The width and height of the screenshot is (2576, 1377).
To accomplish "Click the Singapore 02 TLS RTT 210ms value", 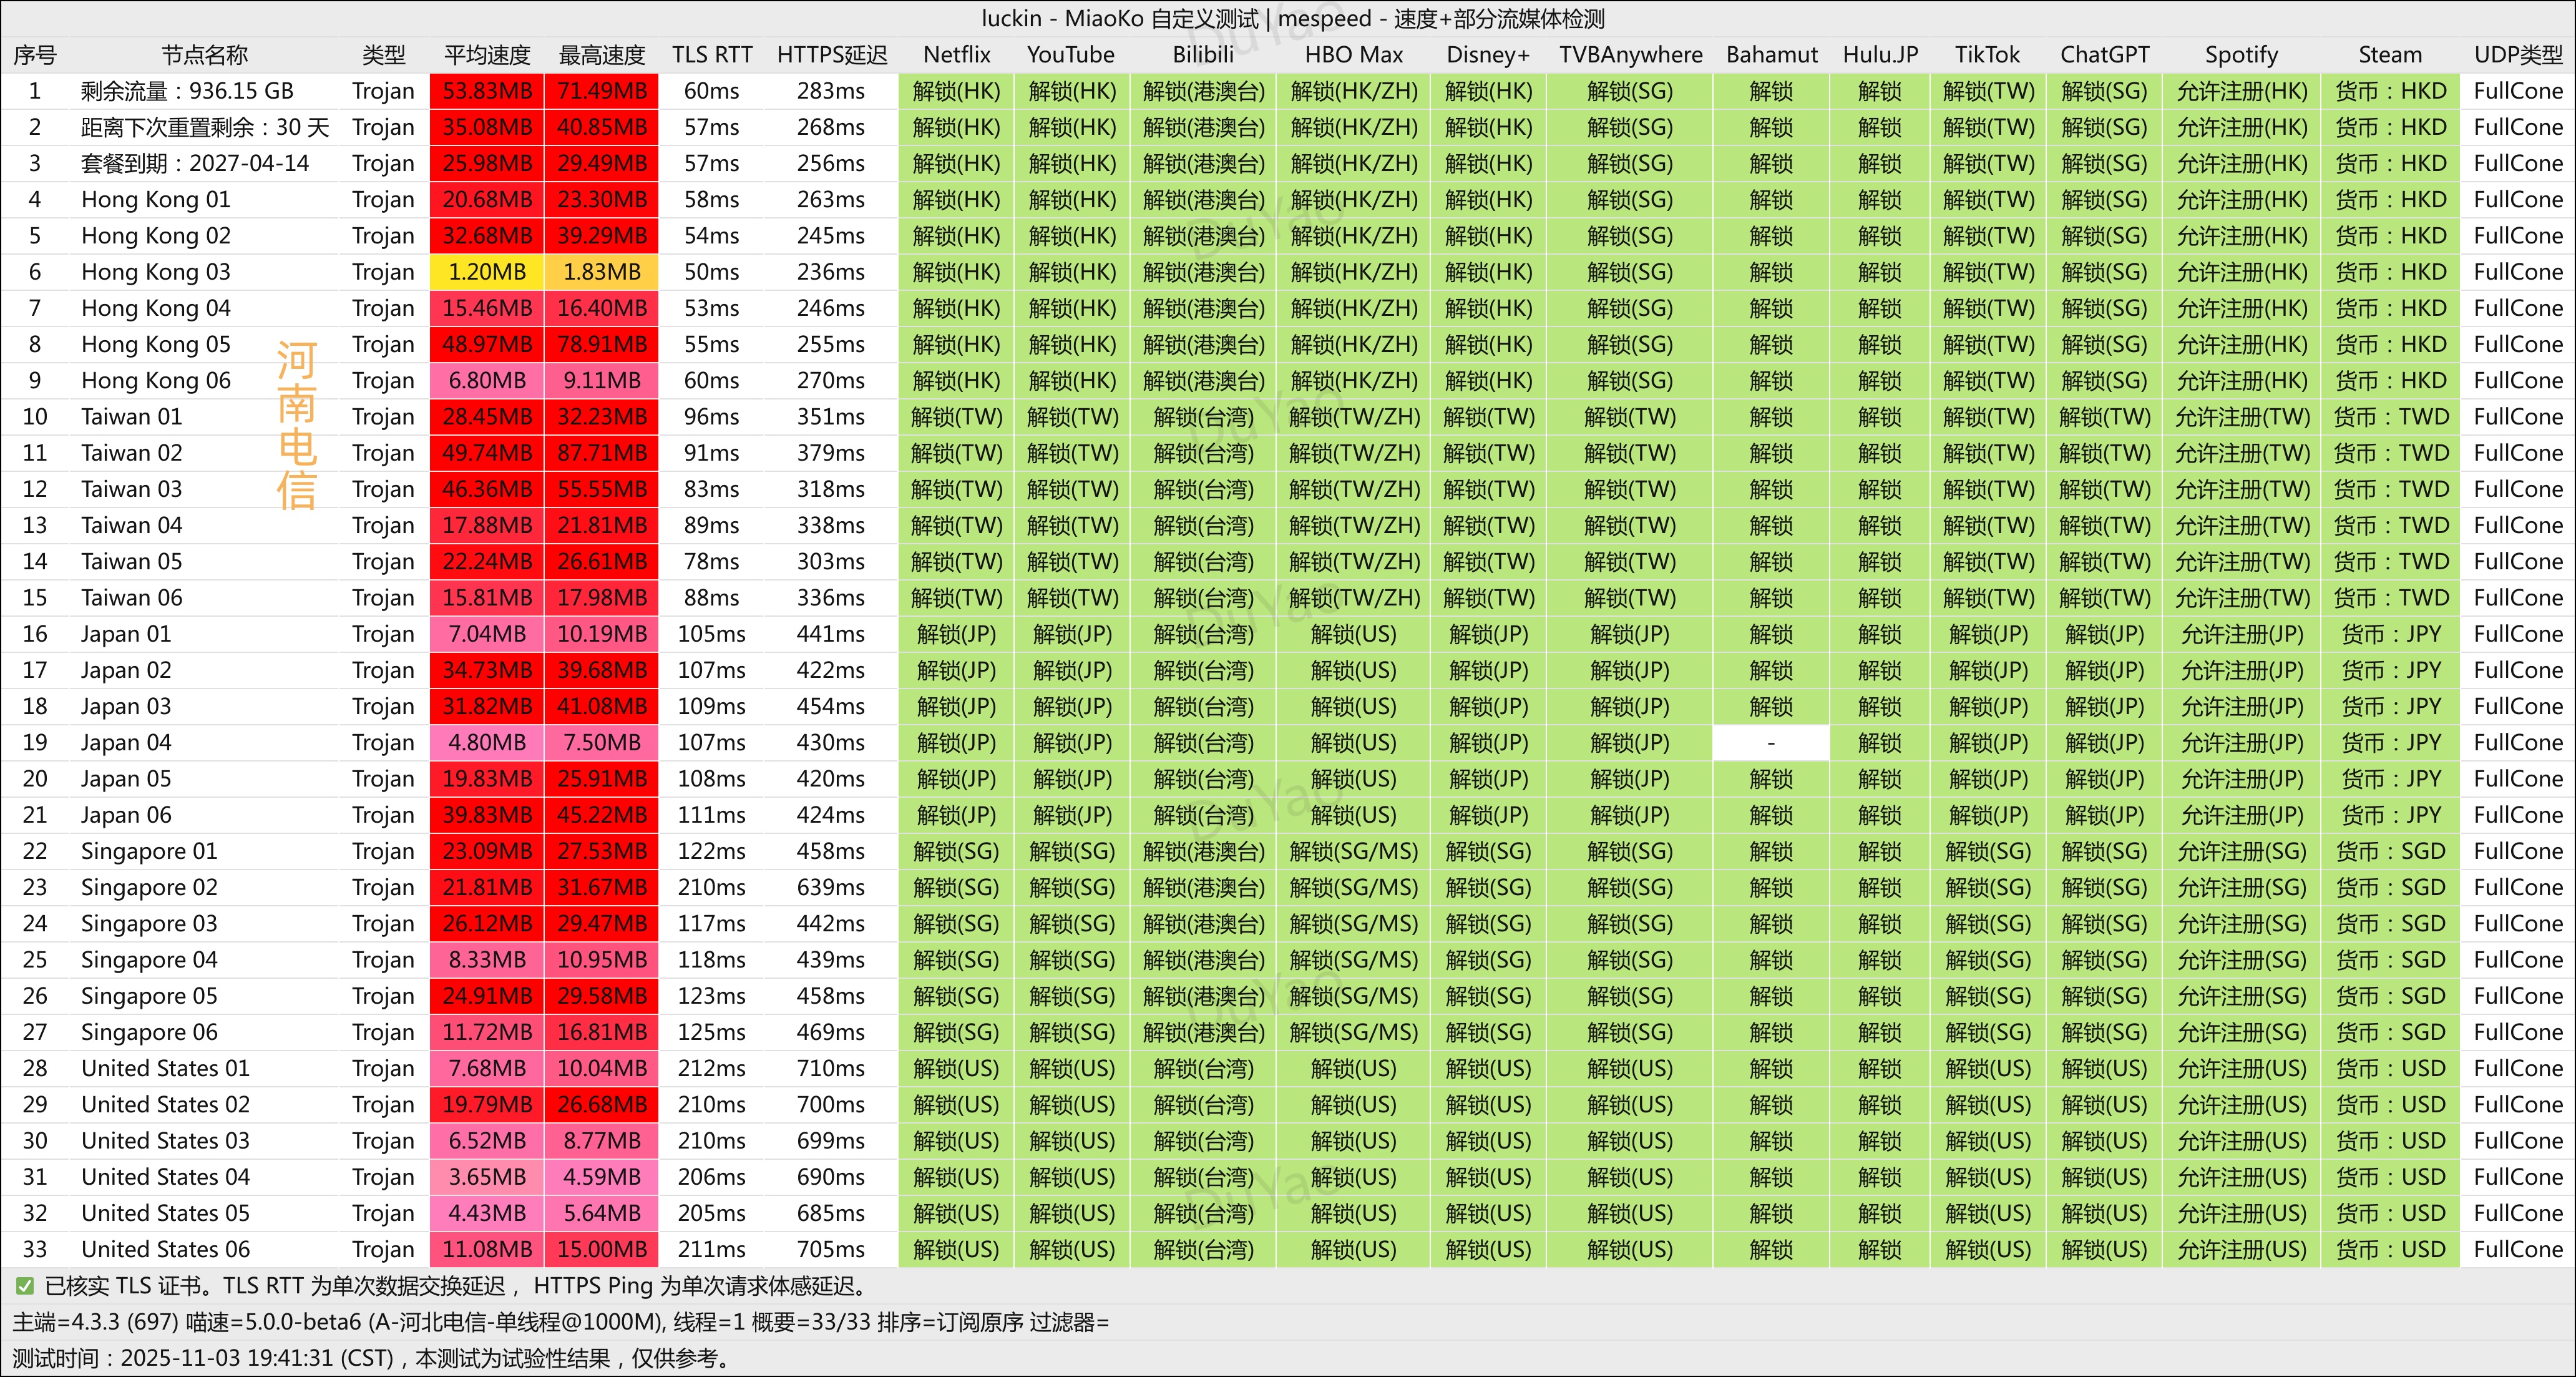I will click(711, 888).
